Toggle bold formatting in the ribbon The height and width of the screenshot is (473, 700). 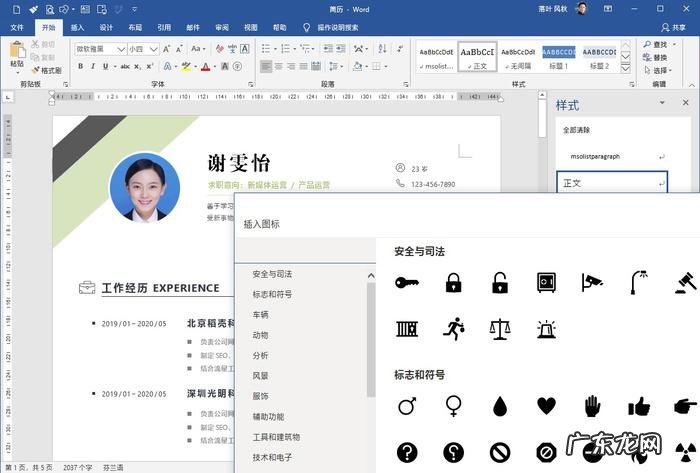click(79, 67)
